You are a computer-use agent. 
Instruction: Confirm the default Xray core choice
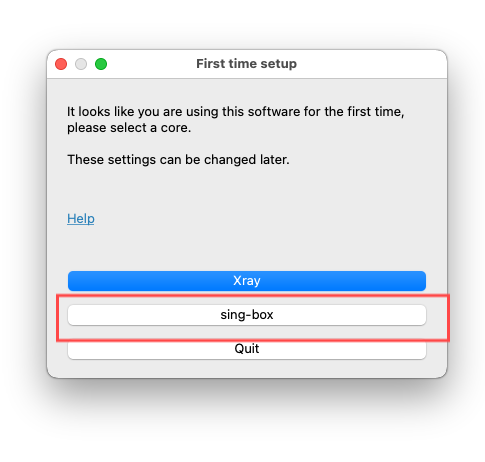(247, 281)
